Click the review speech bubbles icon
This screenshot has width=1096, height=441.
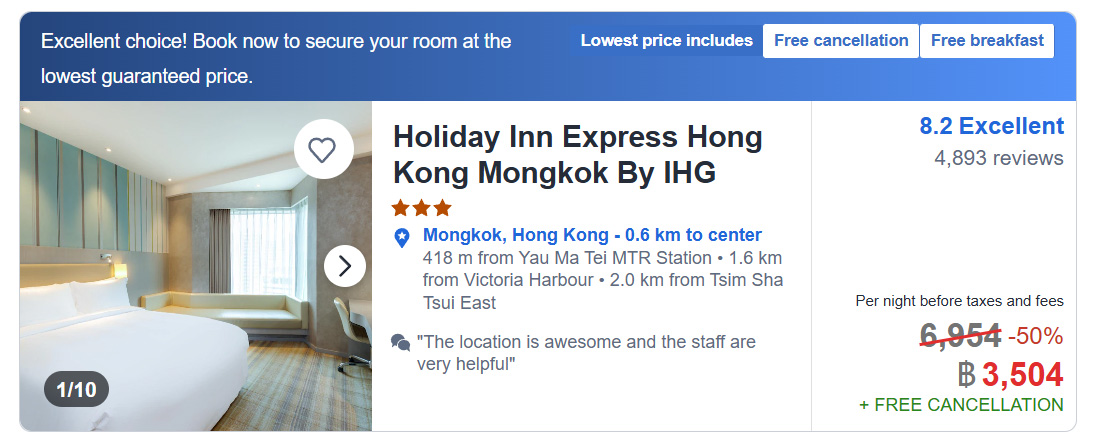[401, 343]
